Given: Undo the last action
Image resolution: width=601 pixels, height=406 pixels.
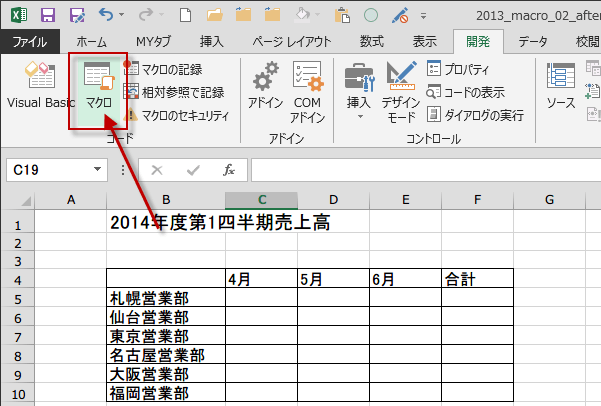Looking at the screenshot, I should point(105,15).
